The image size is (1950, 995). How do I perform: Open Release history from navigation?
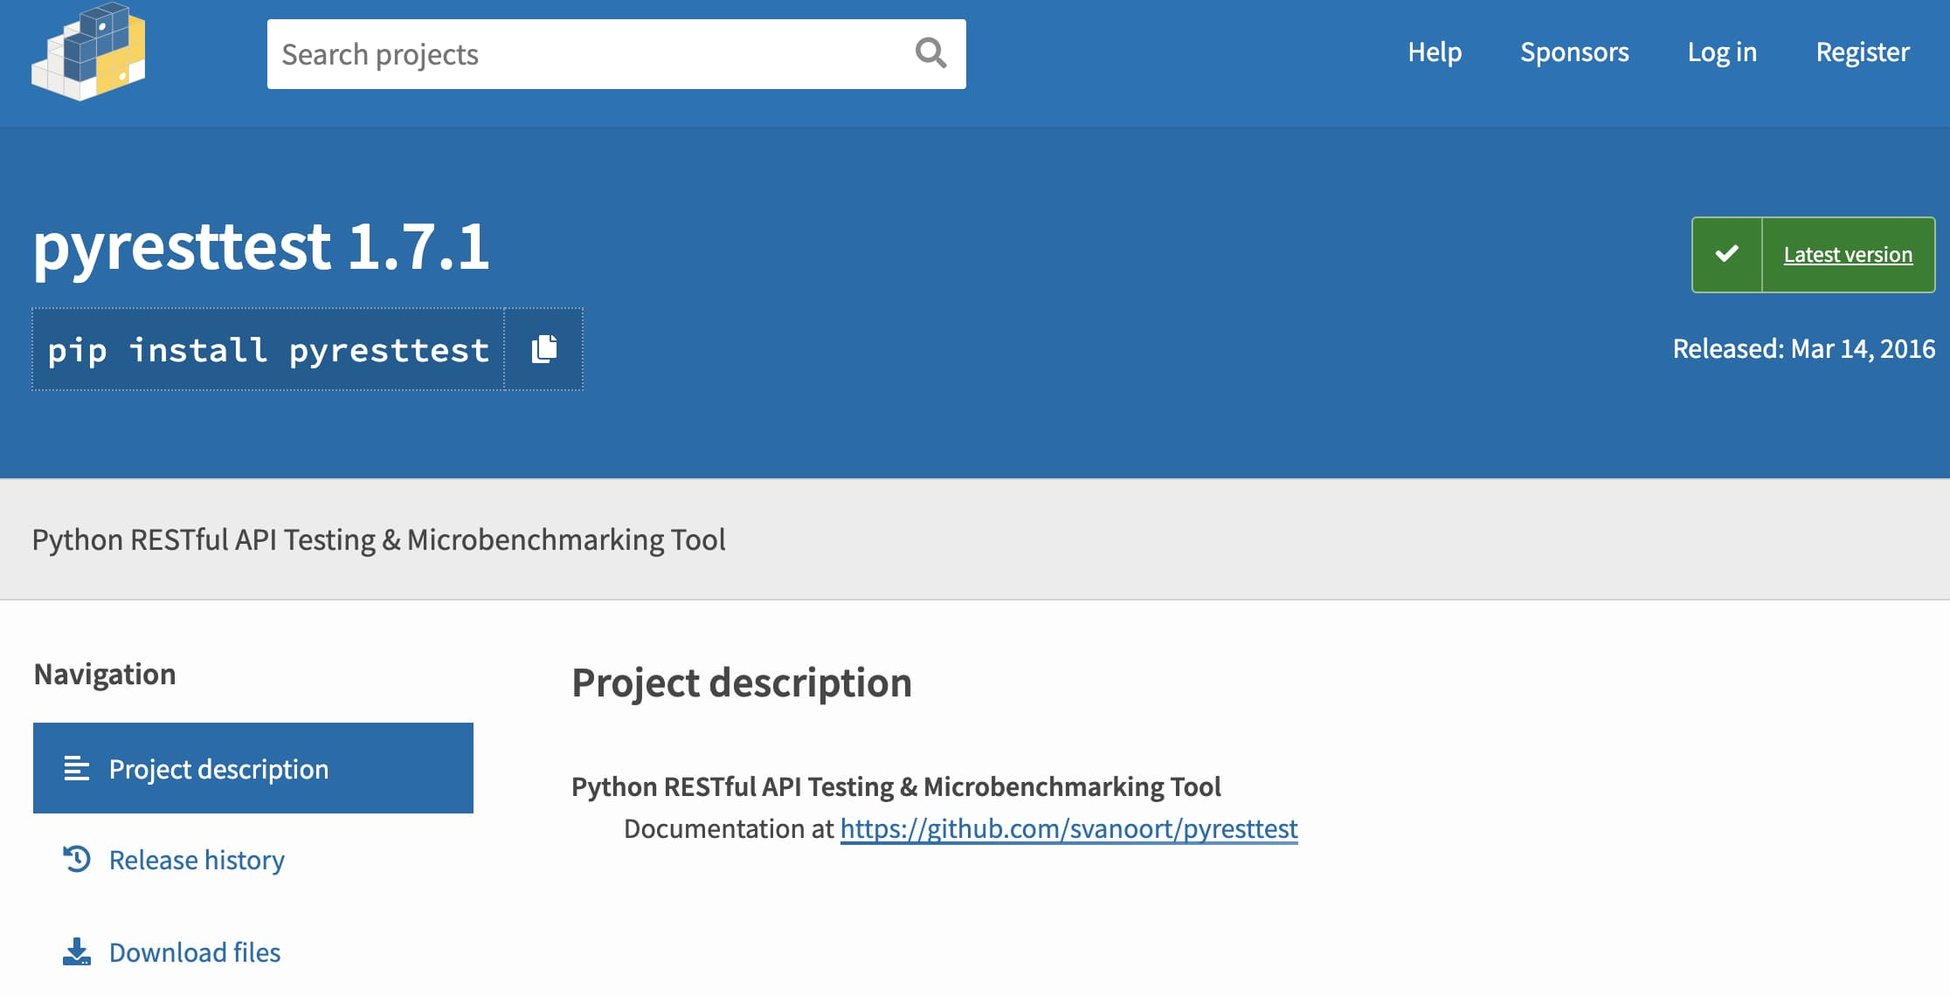(x=197, y=859)
